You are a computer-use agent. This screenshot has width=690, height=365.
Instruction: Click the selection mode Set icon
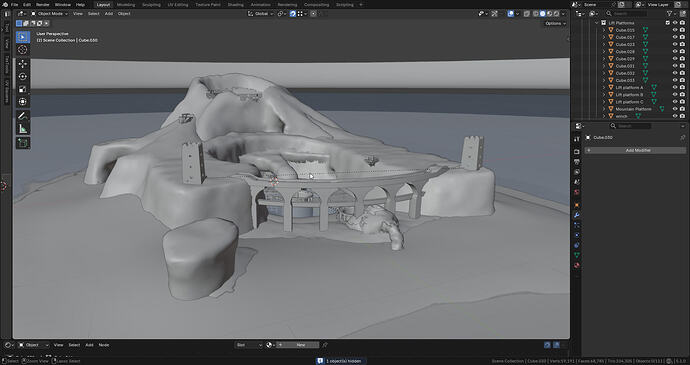(19, 23)
